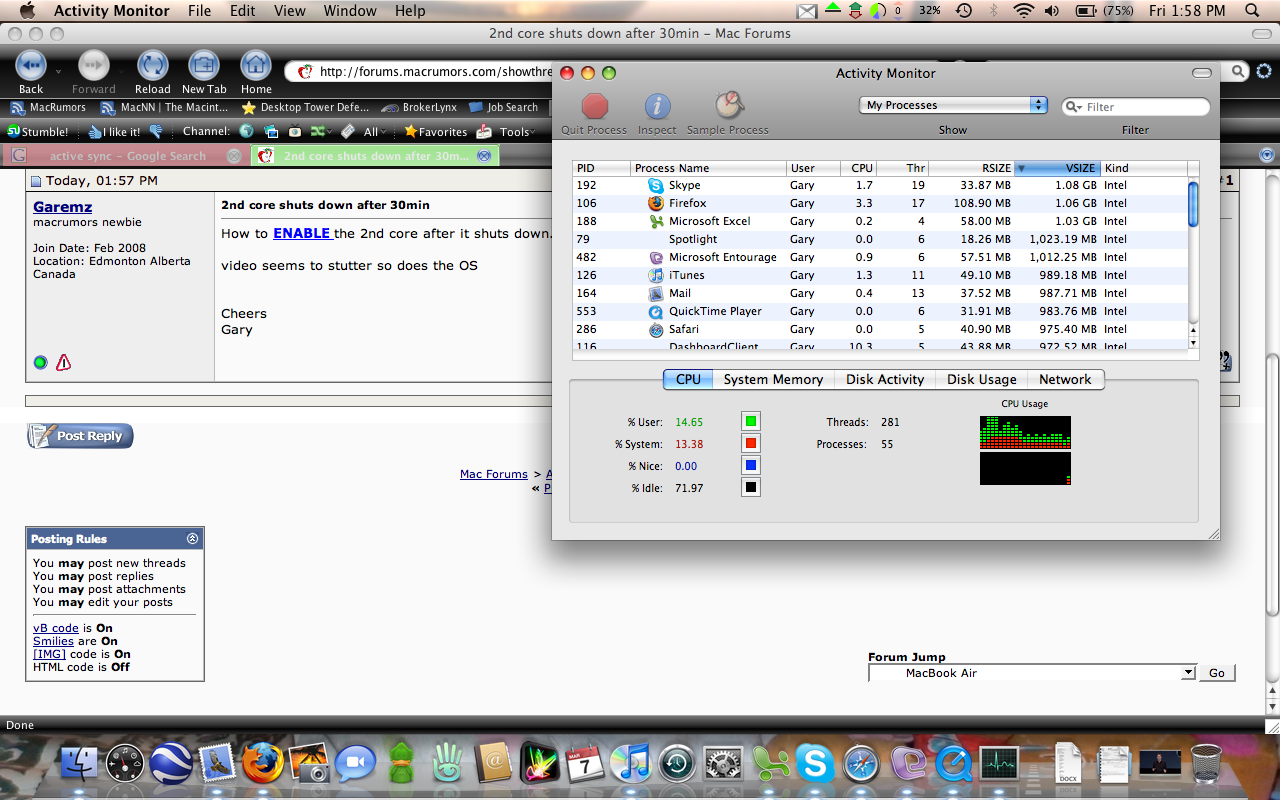Open the vB code link
1280x800 pixels.
56,628
